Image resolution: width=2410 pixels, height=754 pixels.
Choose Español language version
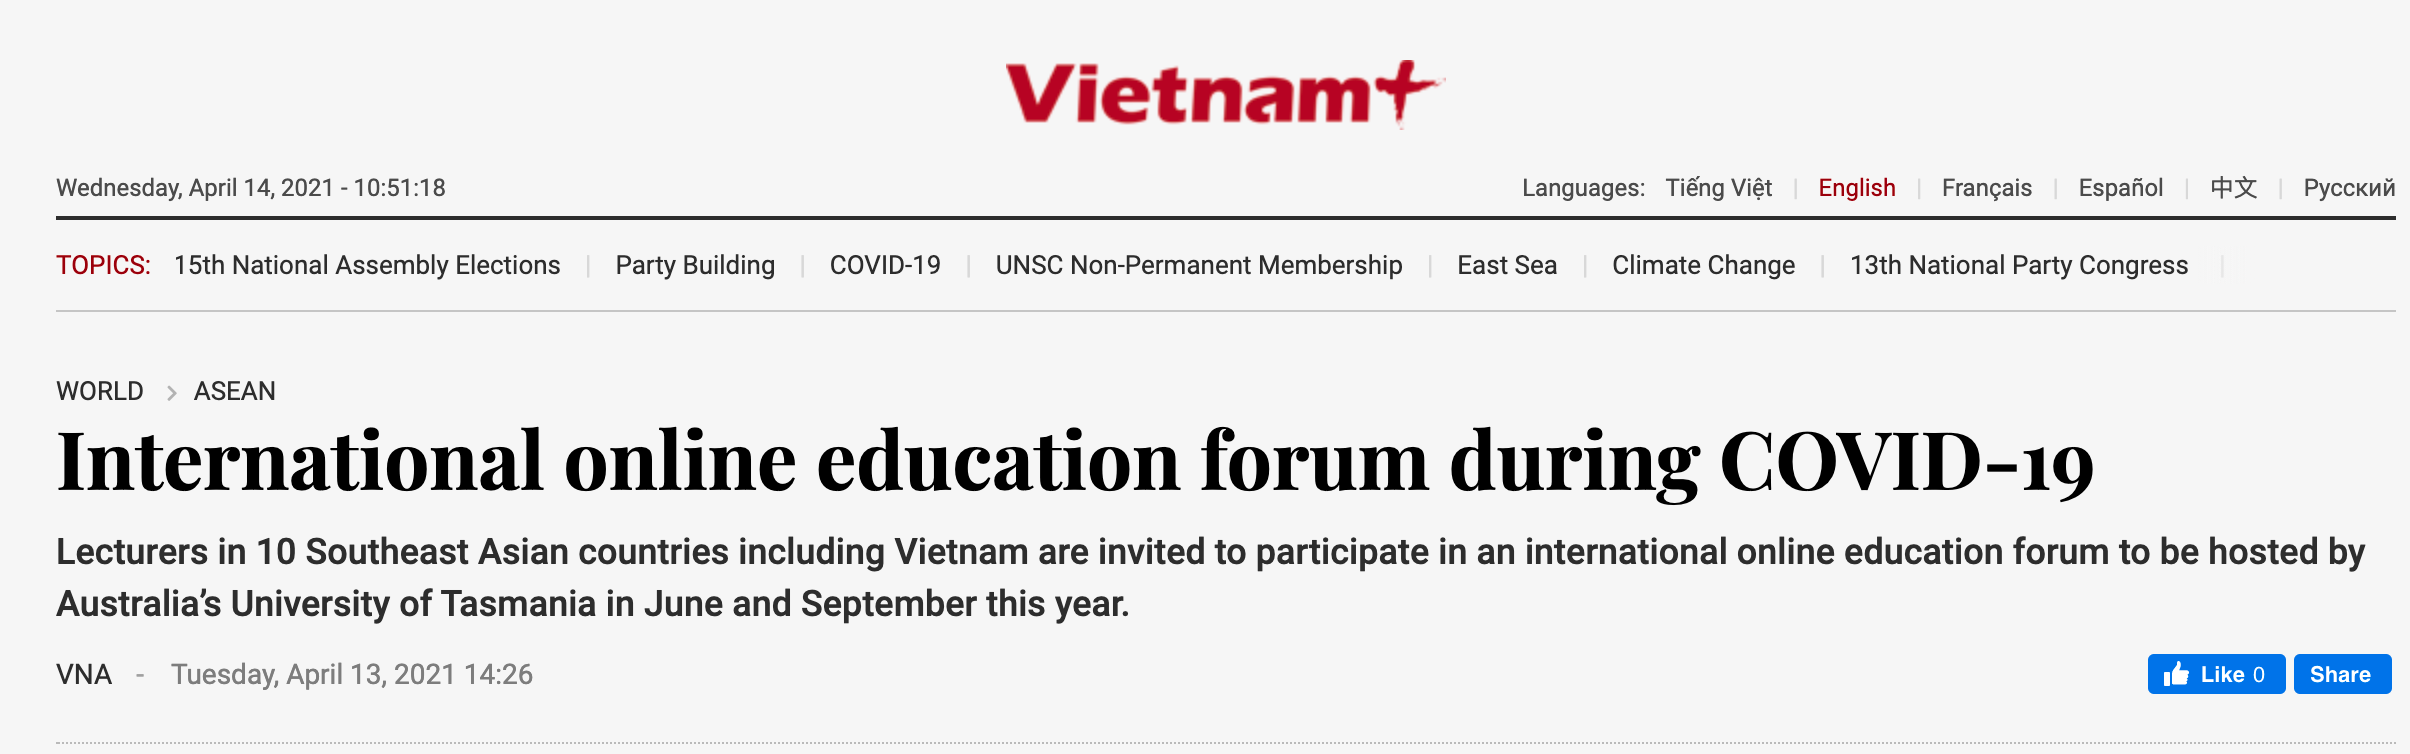(x=2120, y=188)
